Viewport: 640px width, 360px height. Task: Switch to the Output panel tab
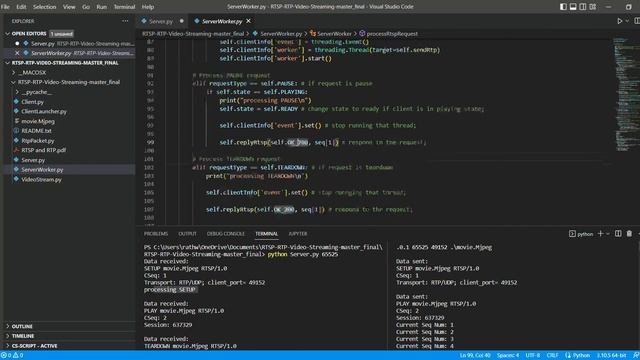tap(187, 234)
